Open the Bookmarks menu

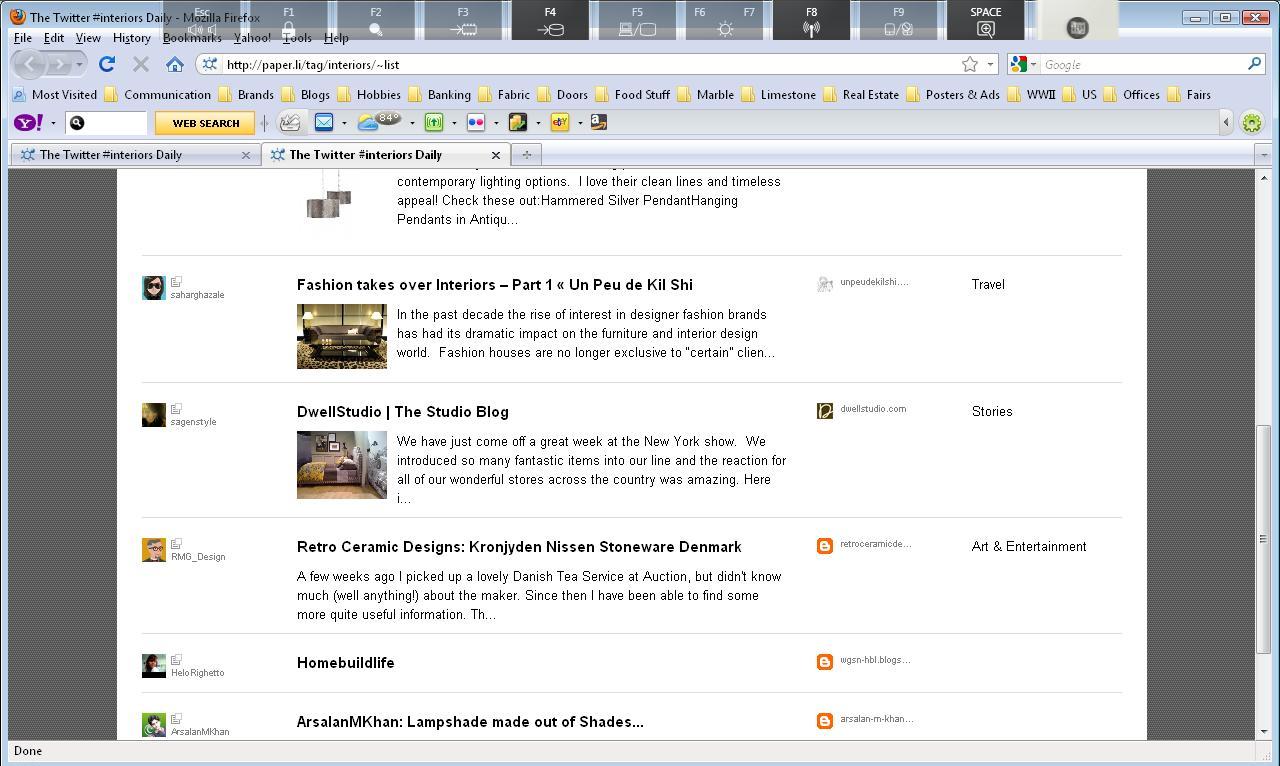pos(192,38)
